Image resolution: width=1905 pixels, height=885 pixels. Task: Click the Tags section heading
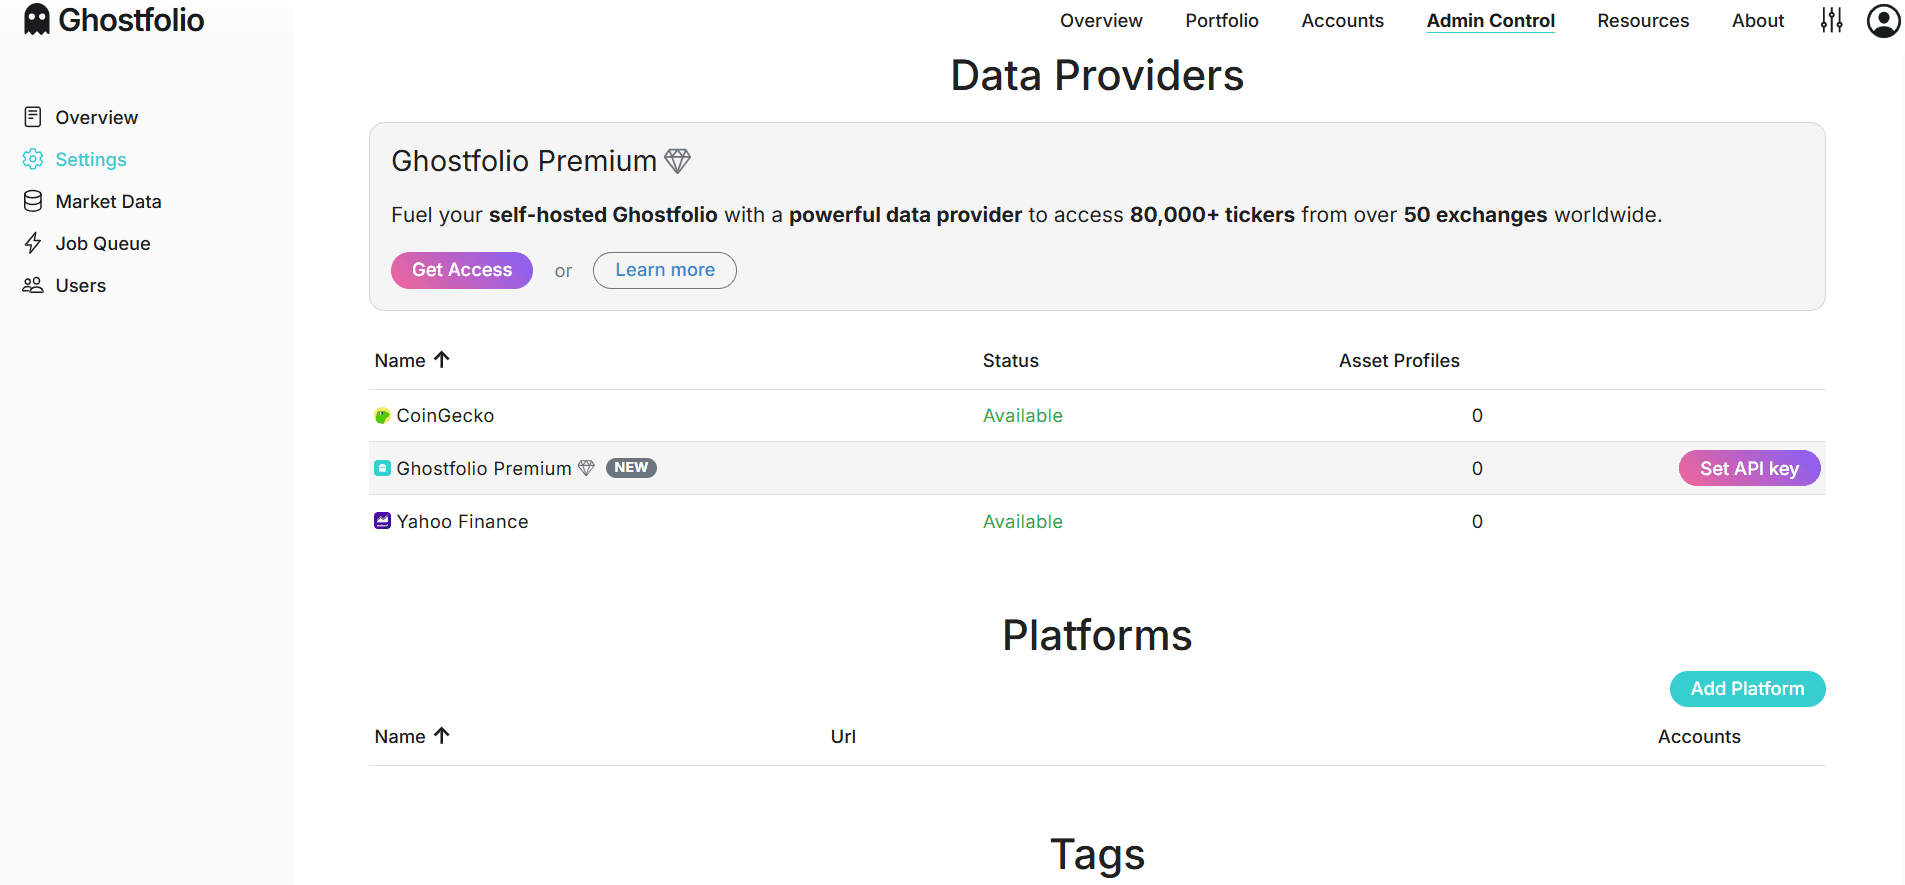pyautogui.click(x=1097, y=856)
